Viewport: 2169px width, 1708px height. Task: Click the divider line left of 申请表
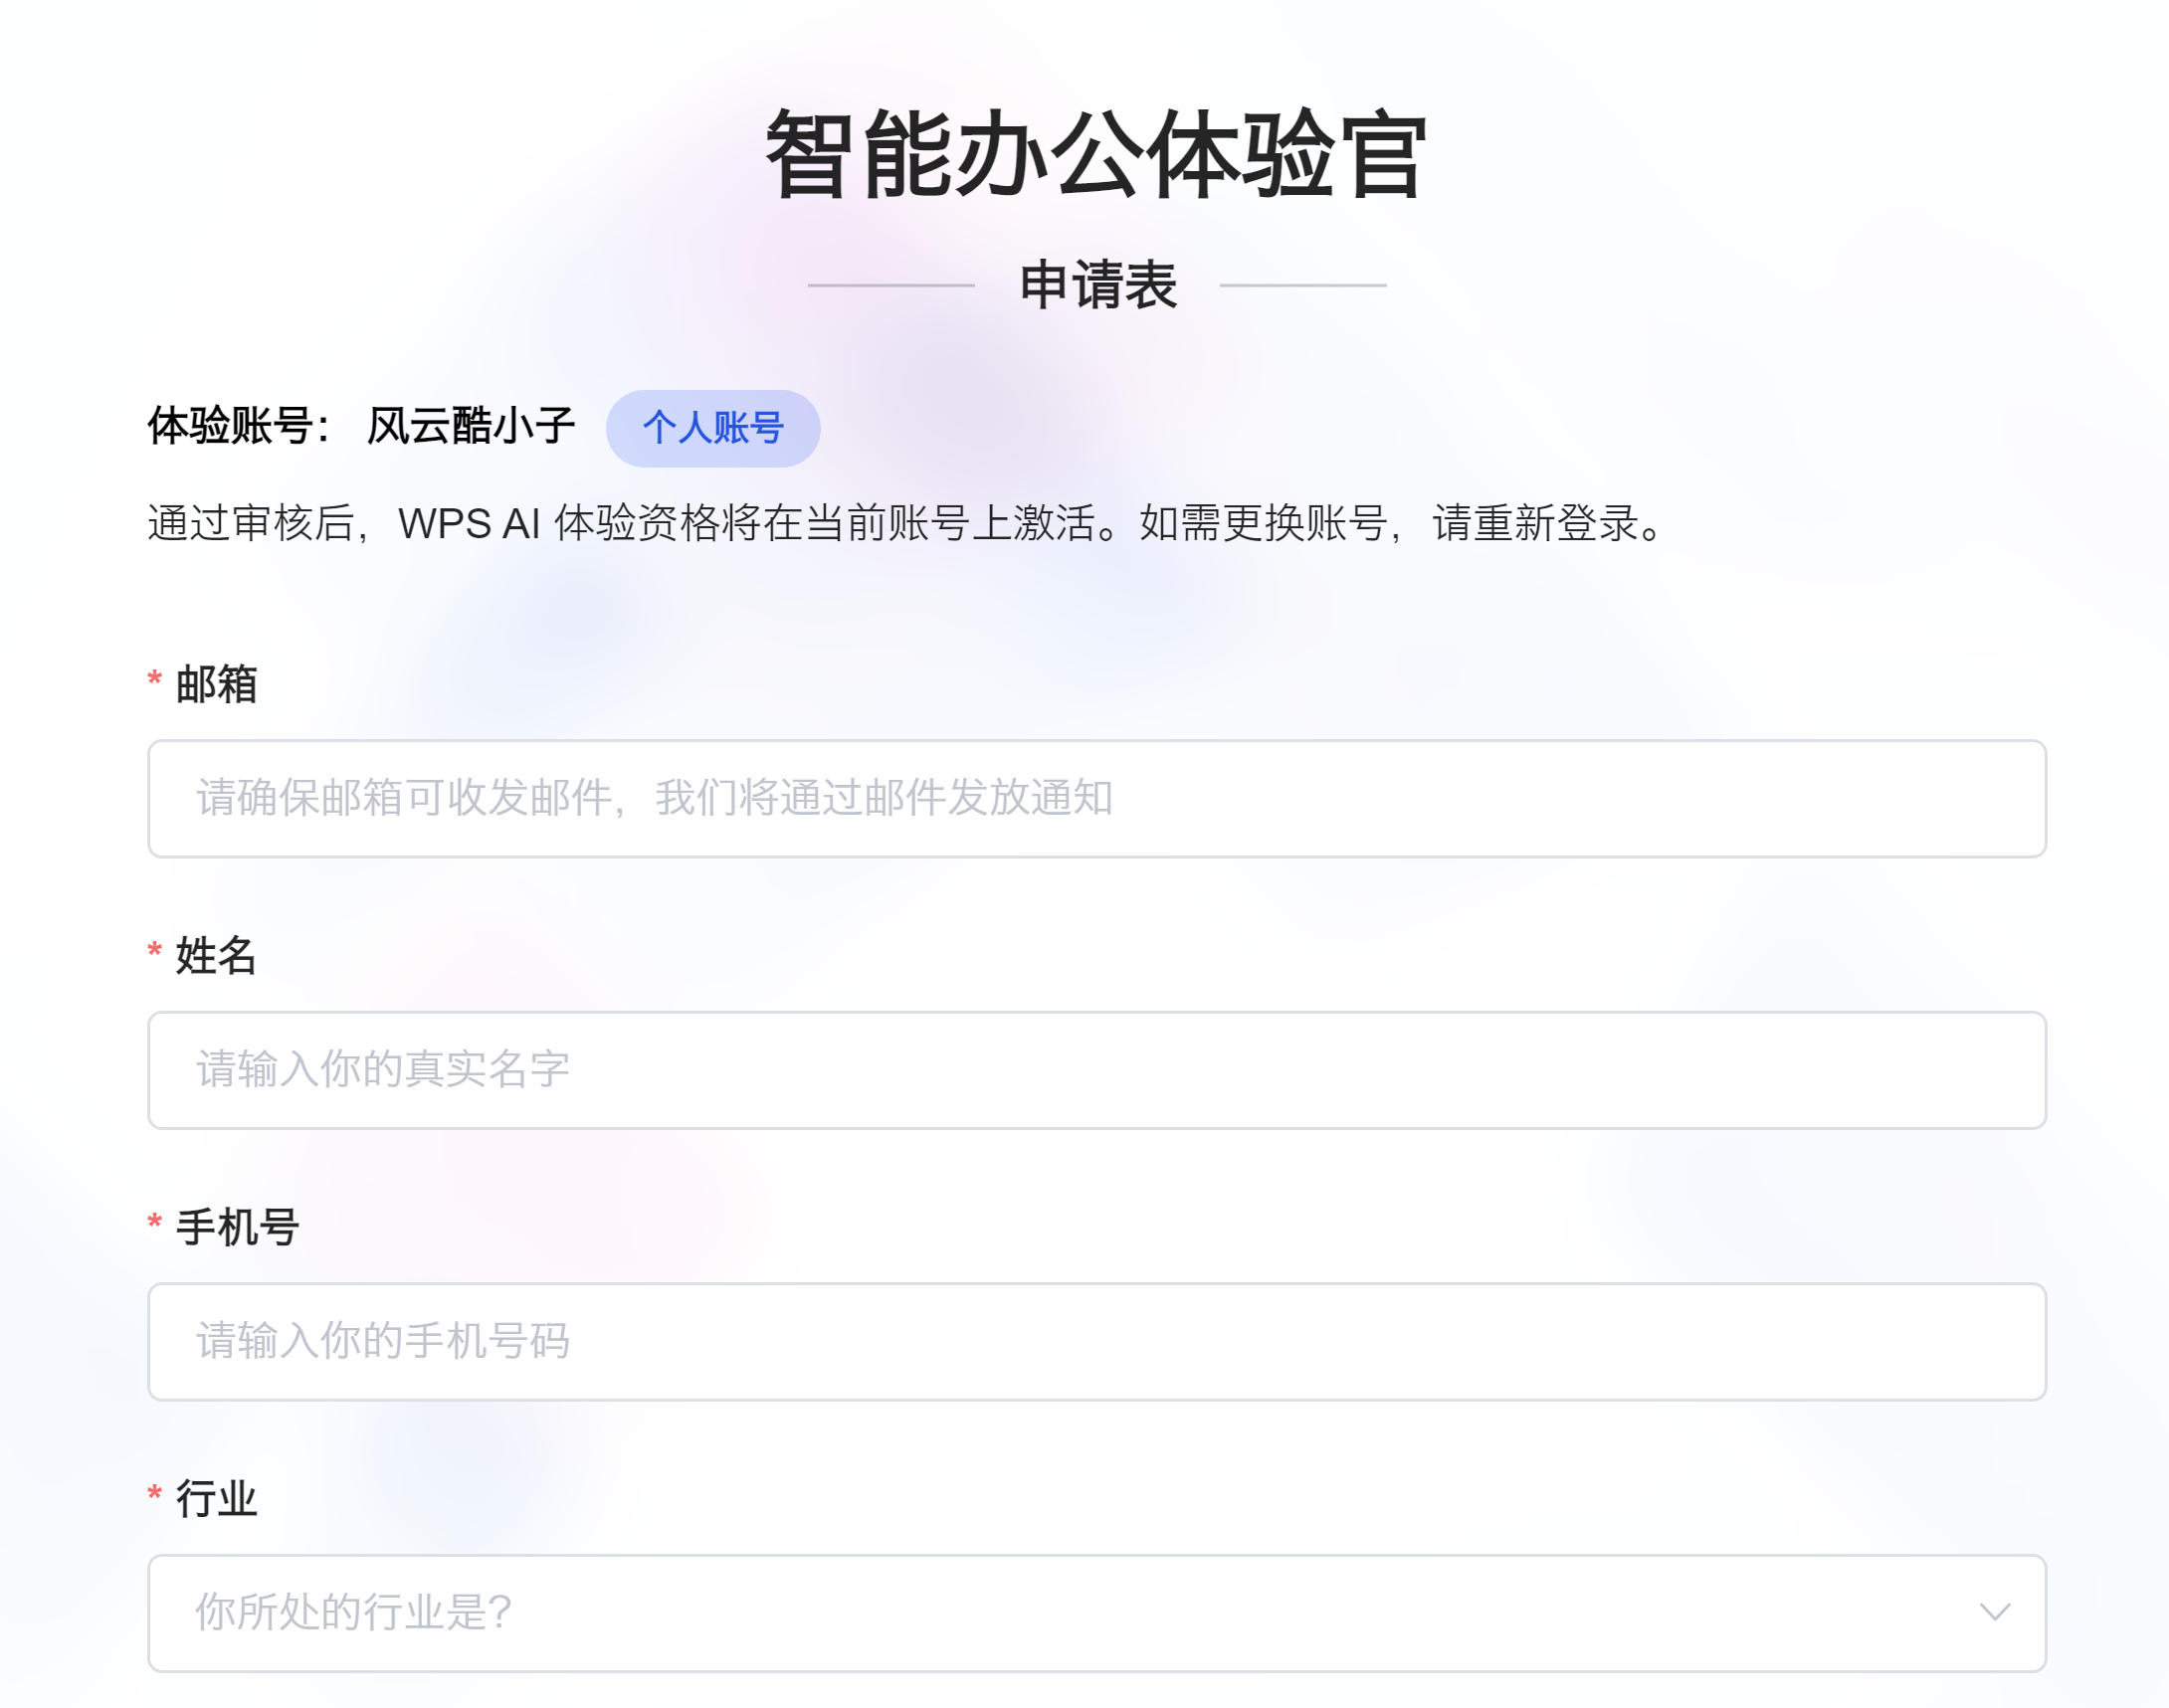tap(891, 285)
